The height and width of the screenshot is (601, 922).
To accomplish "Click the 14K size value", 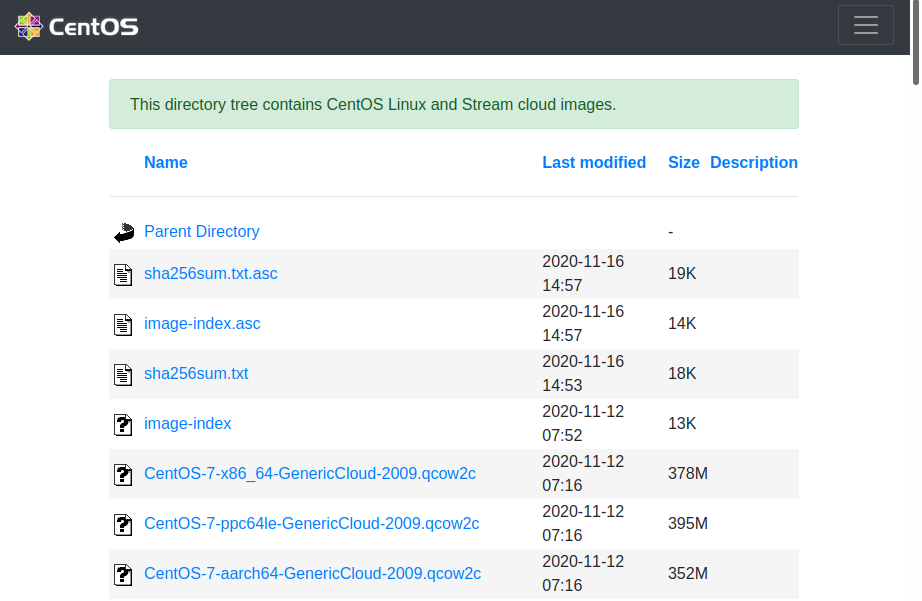I will (682, 323).
